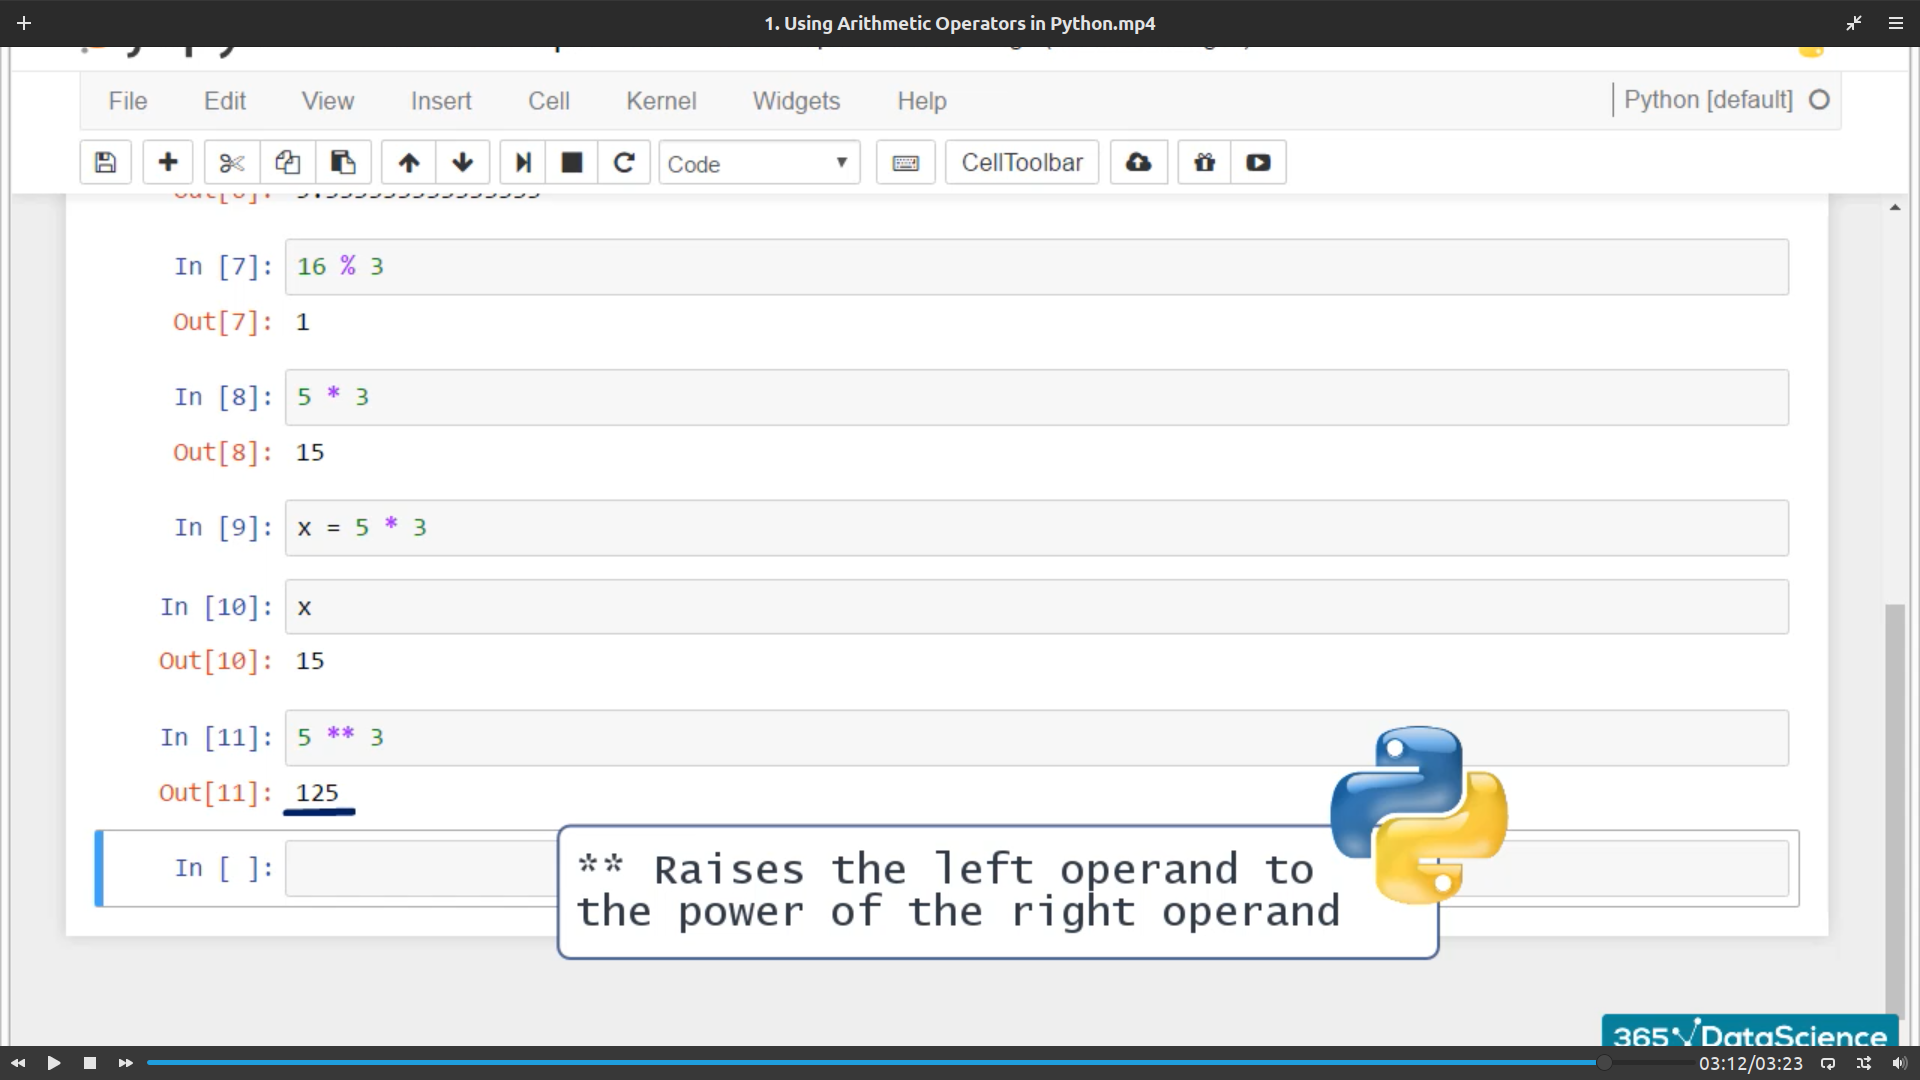The height and width of the screenshot is (1080, 1920).
Task: Open the command palette keyboard icon
Action: pyautogui.click(x=905, y=163)
